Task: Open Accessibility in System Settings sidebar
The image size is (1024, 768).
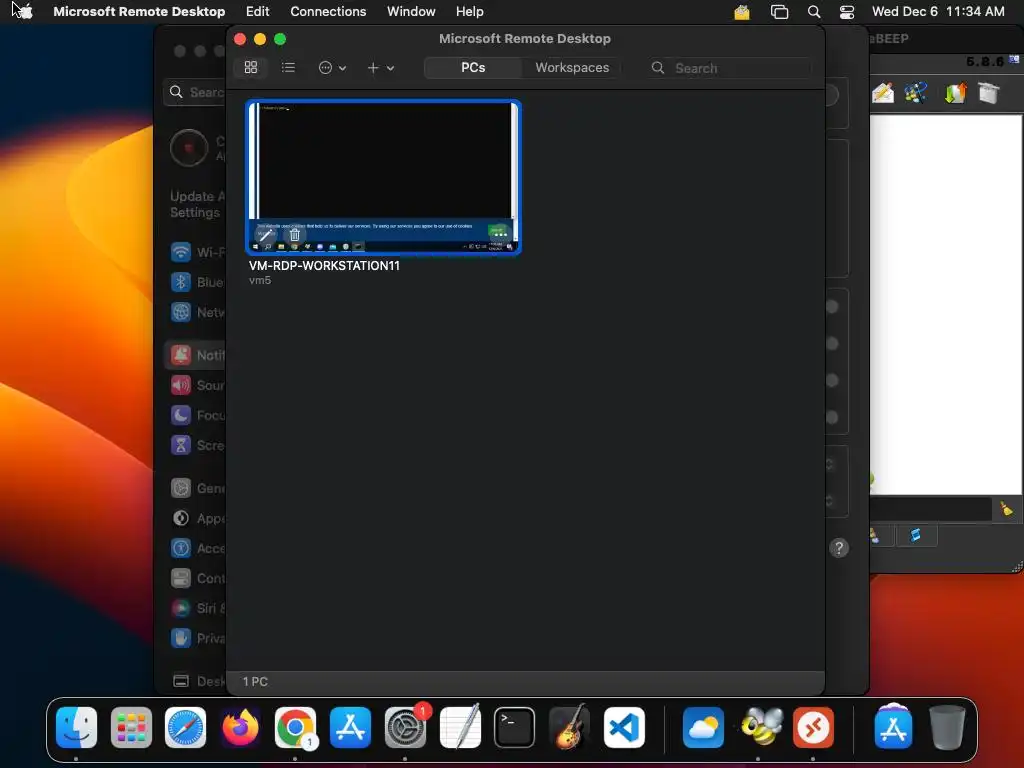Action: [x=198, y=548]
